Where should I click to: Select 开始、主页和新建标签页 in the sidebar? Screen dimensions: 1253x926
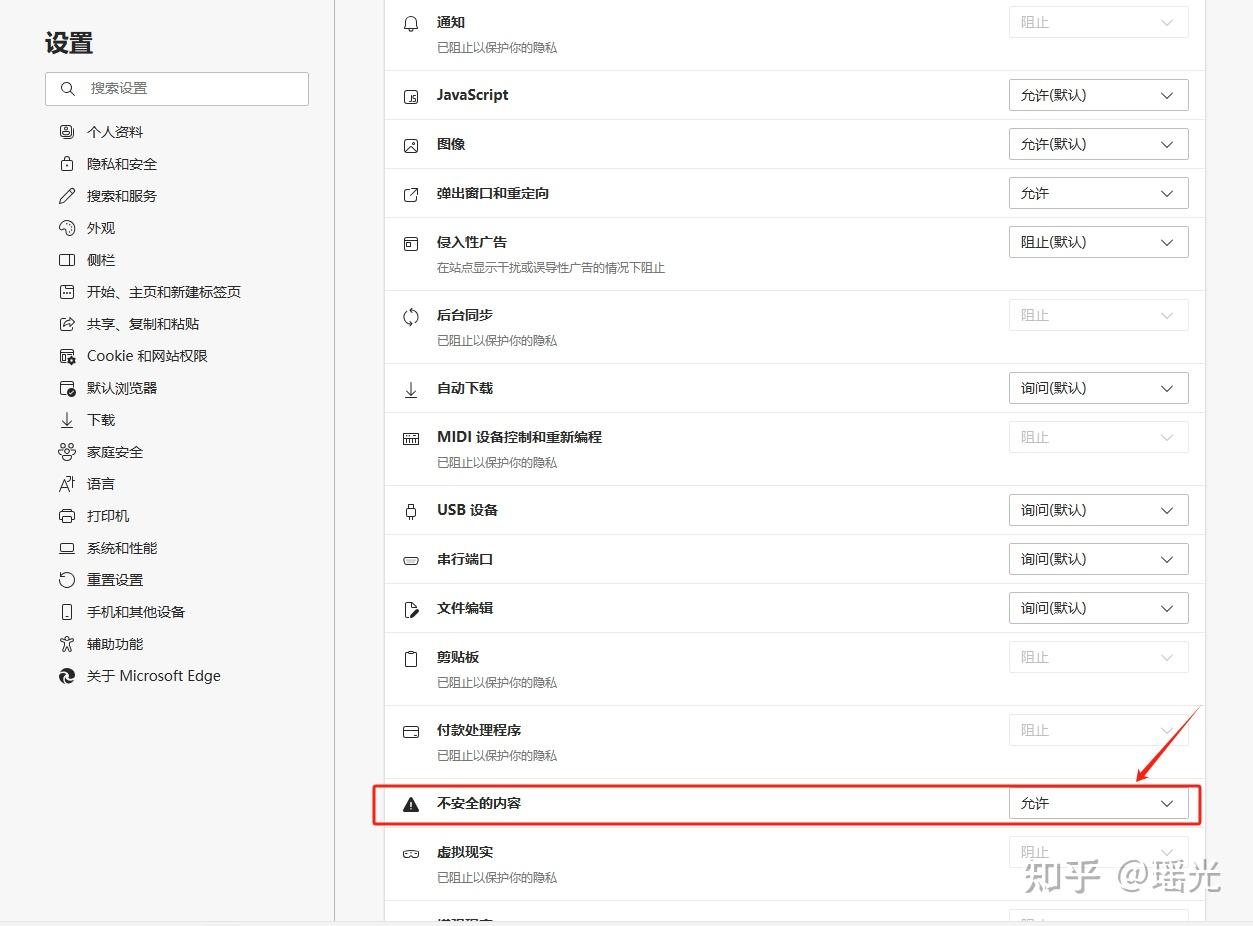[164, 292]
